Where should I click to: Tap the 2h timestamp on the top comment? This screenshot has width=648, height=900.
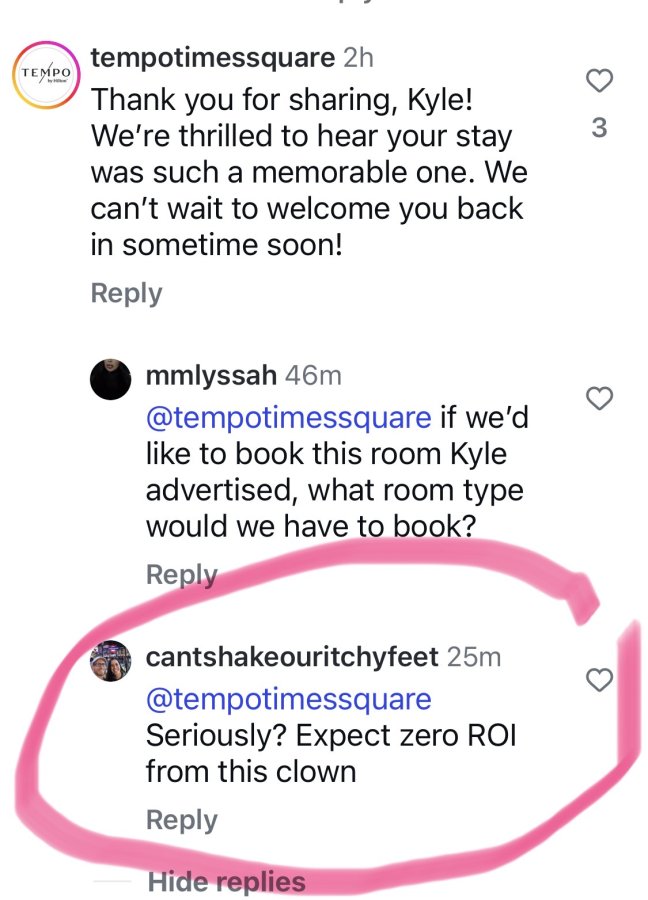pyautogui.click(x=358, y=58)
